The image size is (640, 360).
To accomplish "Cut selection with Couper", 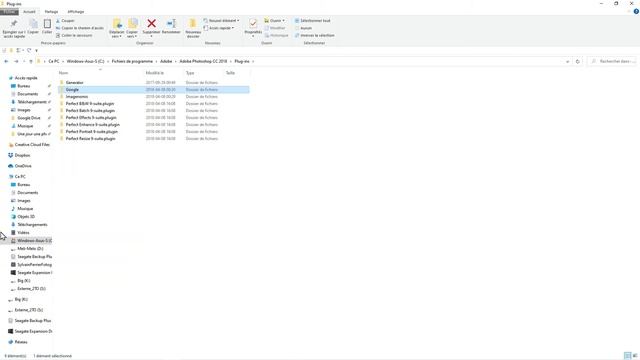I will coord(65,20).
